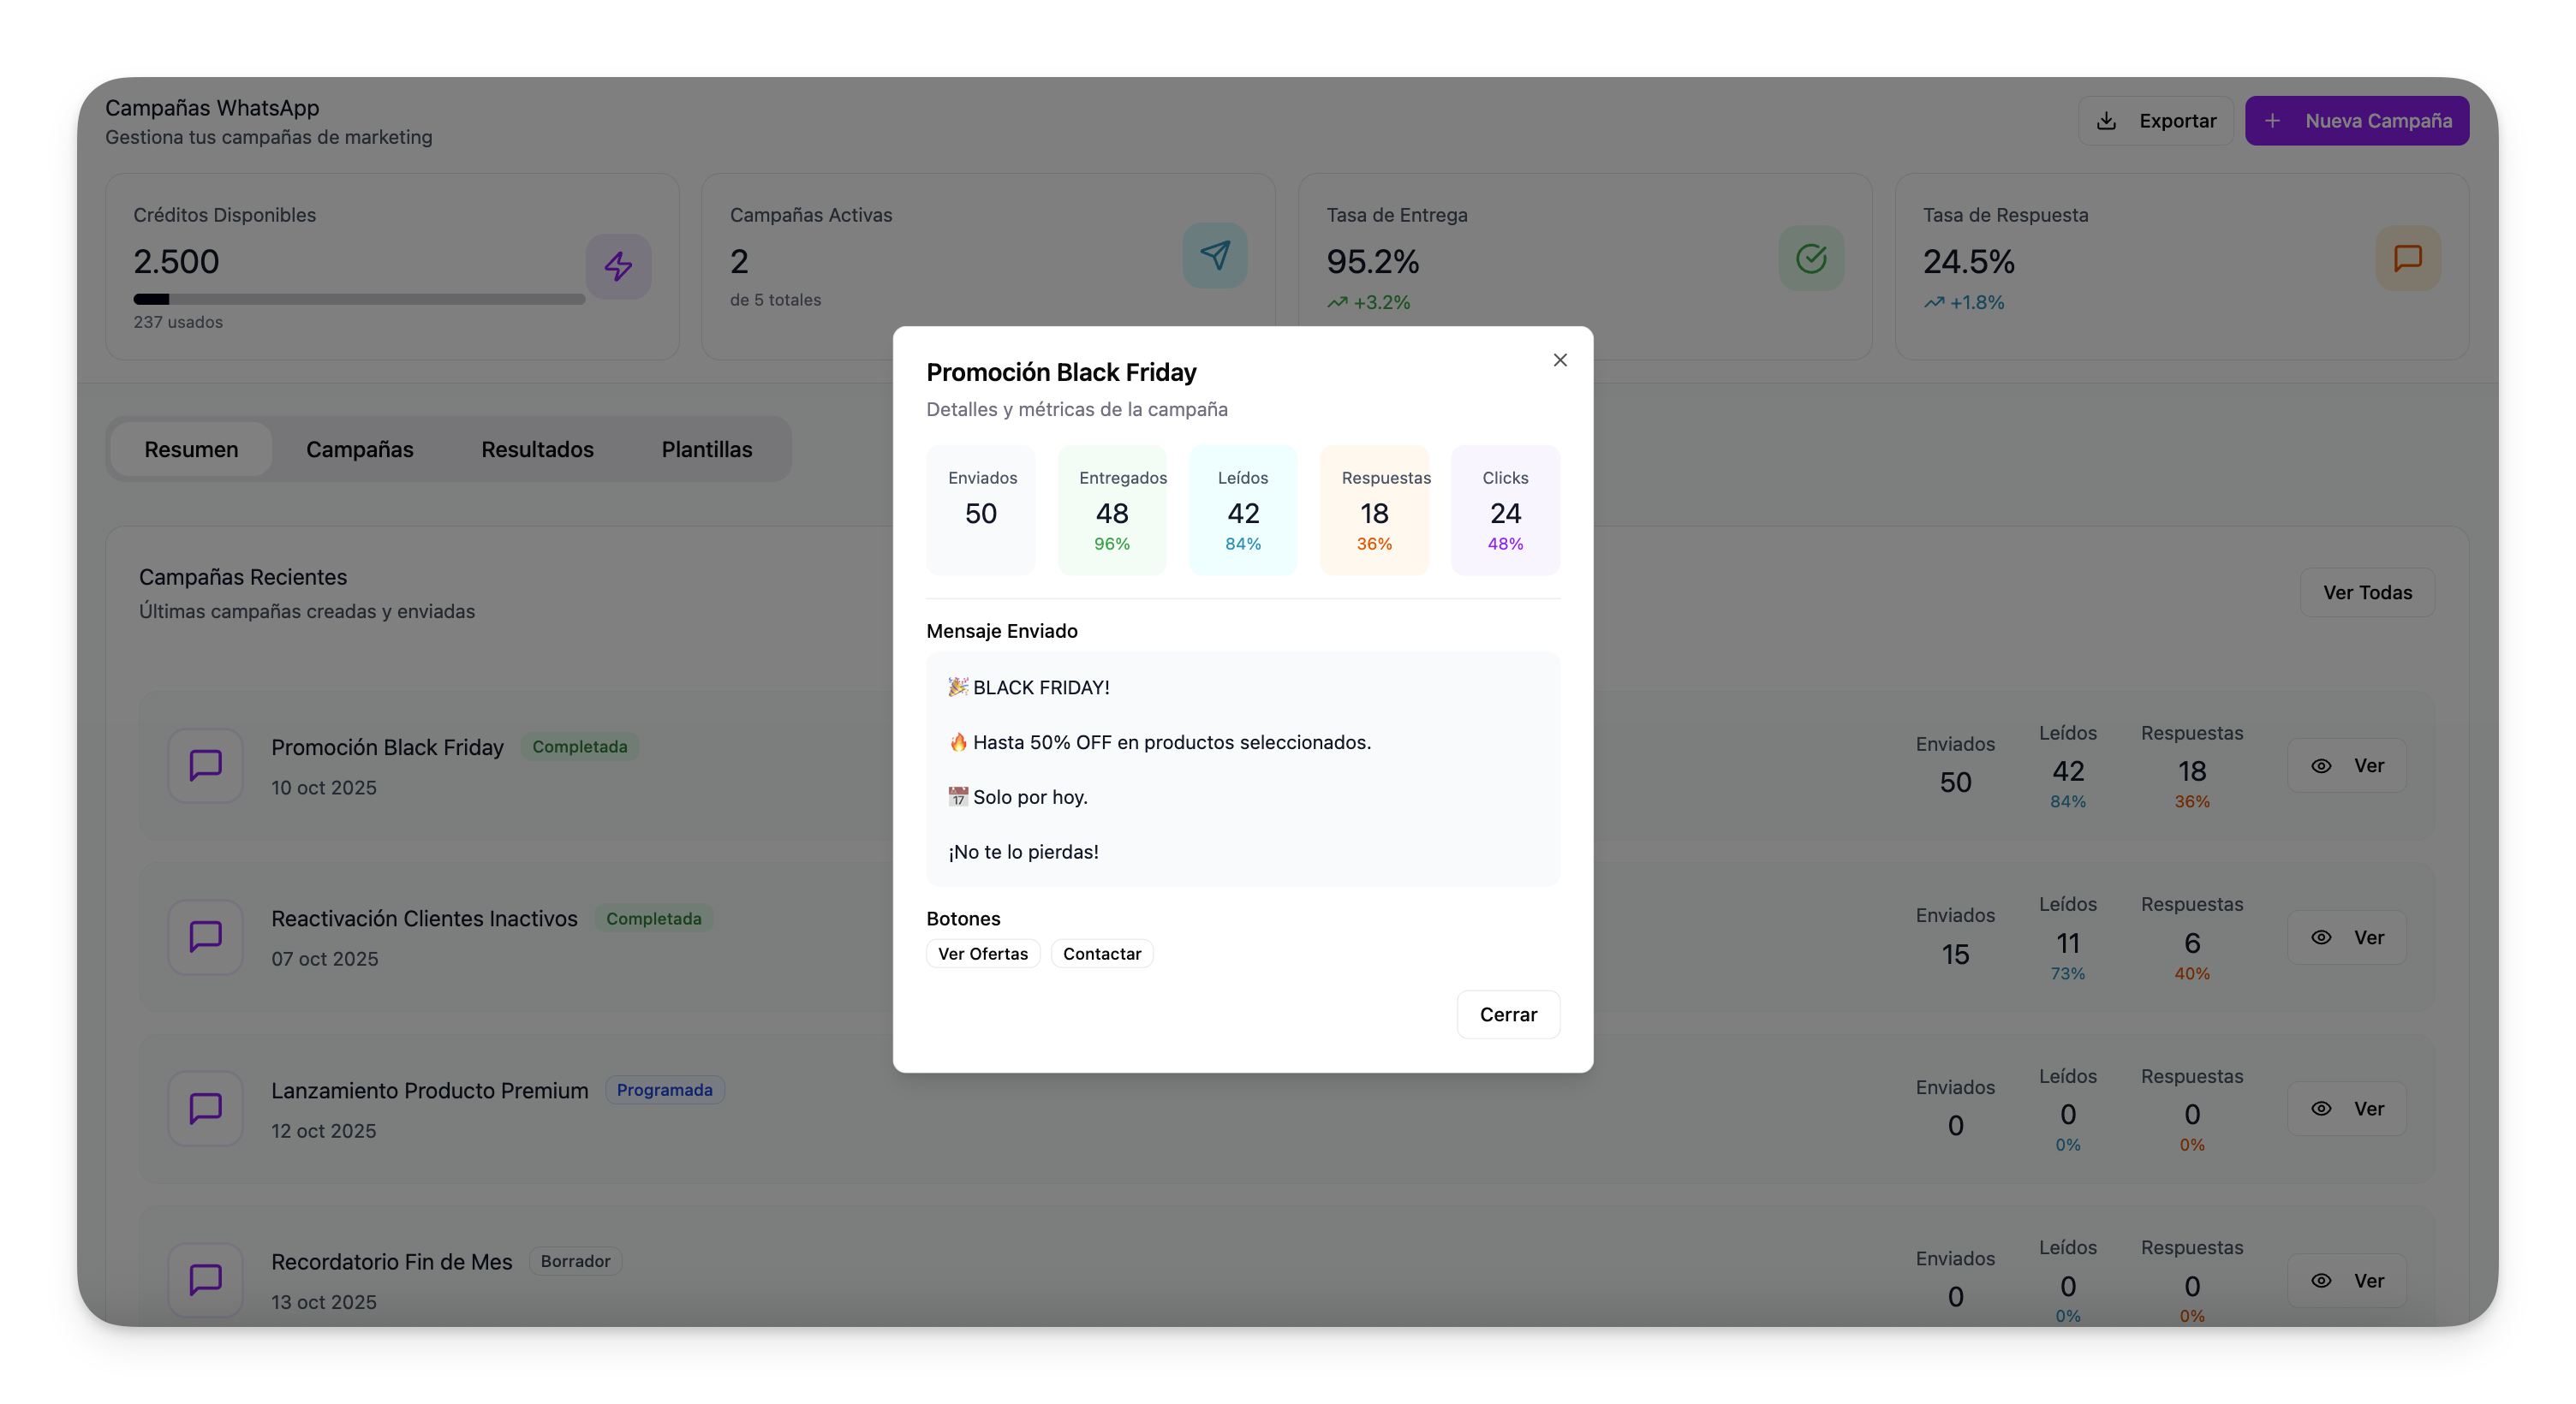Screen dimensions: 2576x1404
Task: View the Promoción Black Friday campaign details
Action: [x=2346, y=765]
